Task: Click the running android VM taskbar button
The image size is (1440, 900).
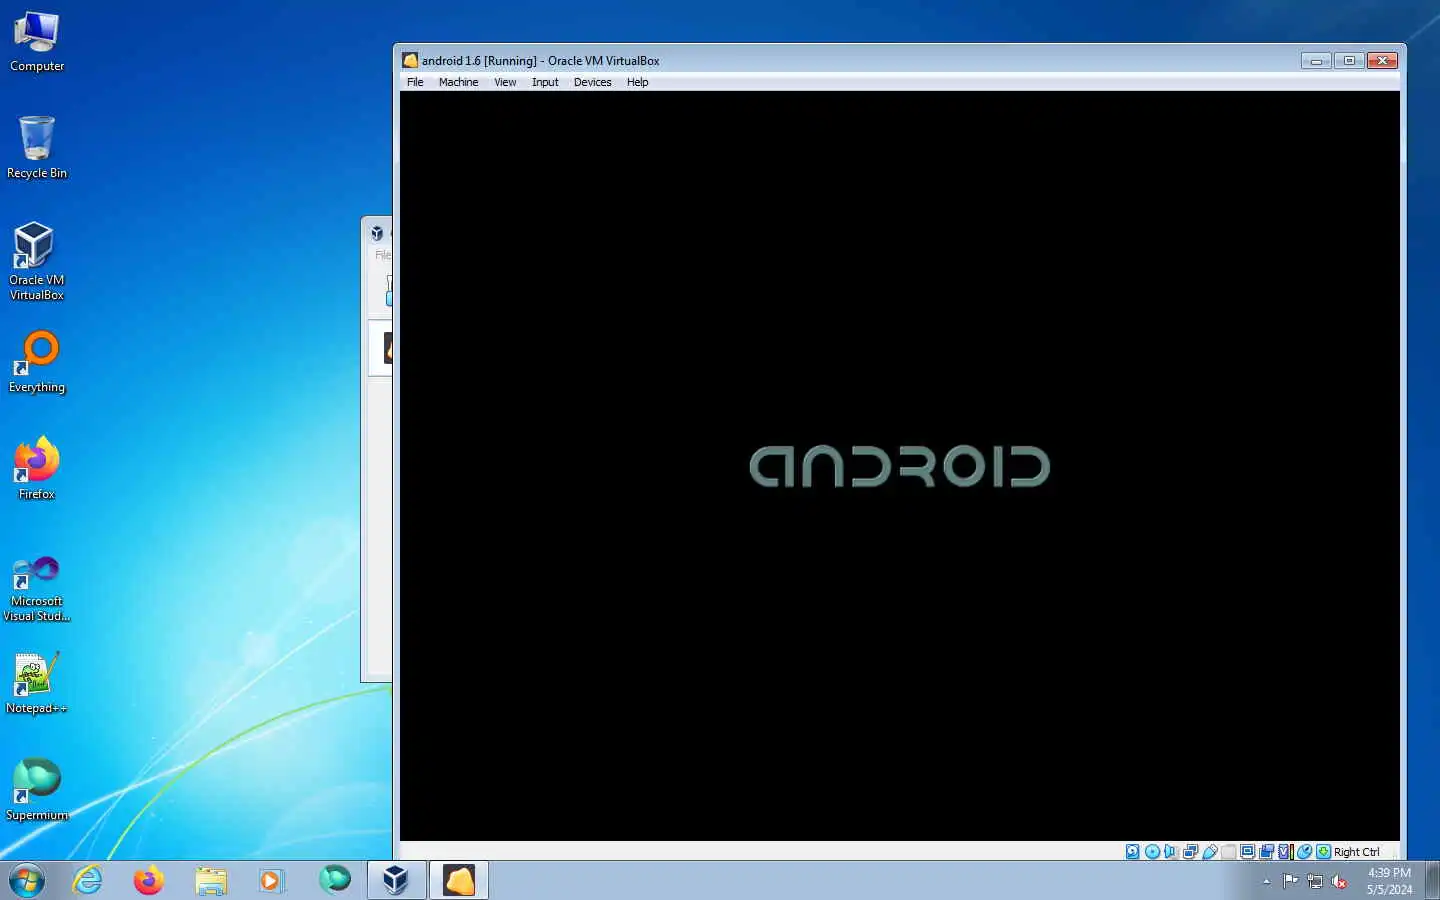Action: (459, 880)
